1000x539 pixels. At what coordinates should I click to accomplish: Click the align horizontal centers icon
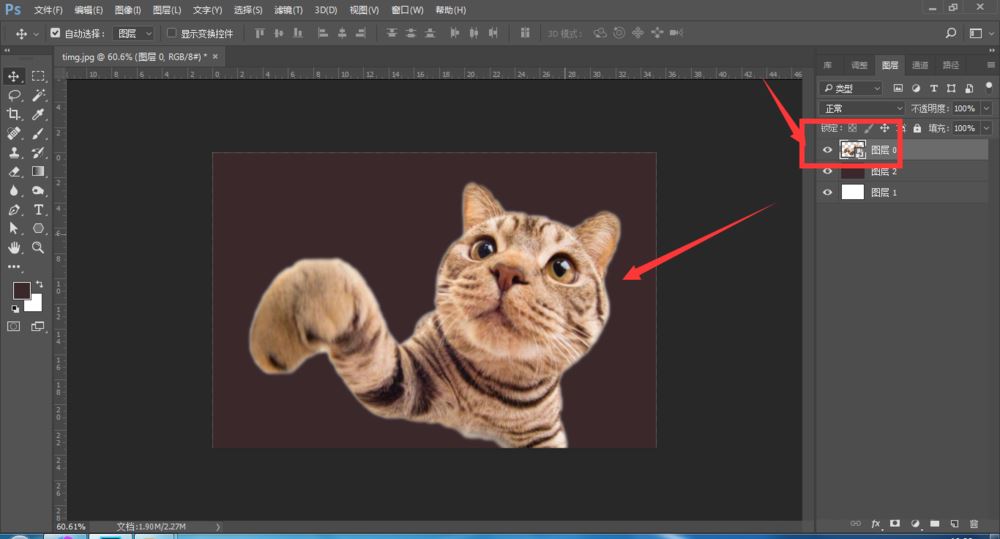tap(342, 33)
